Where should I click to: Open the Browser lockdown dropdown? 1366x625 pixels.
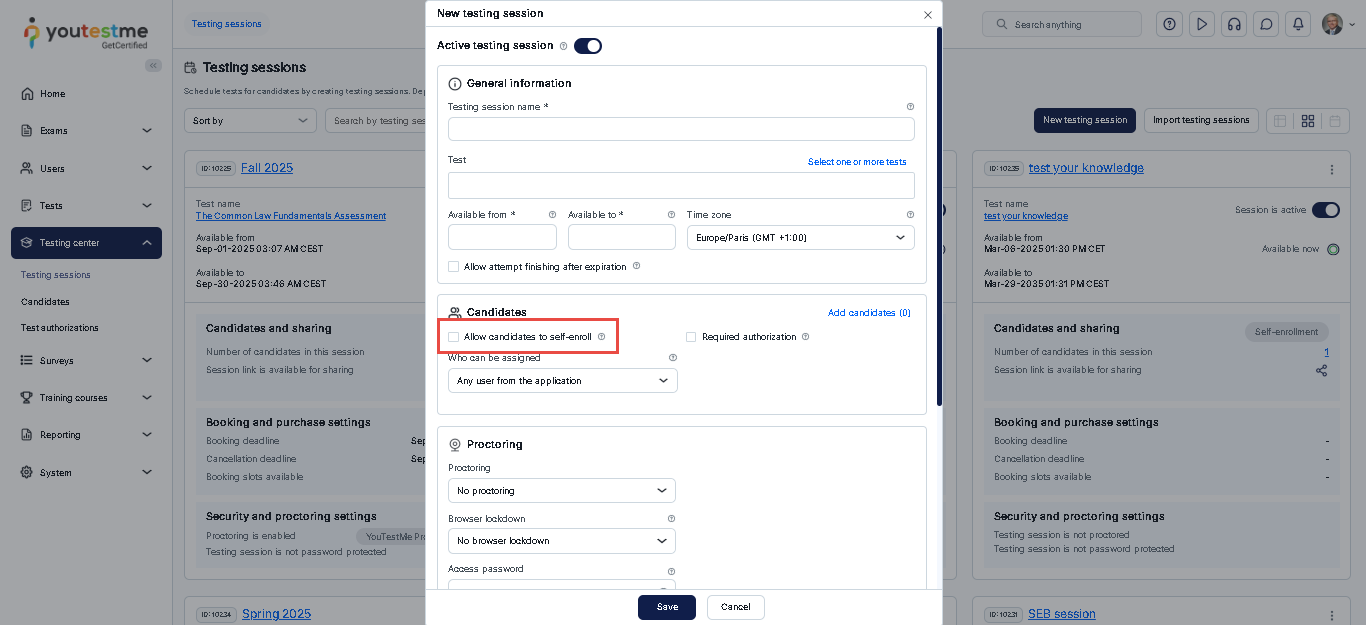(561, 541)
